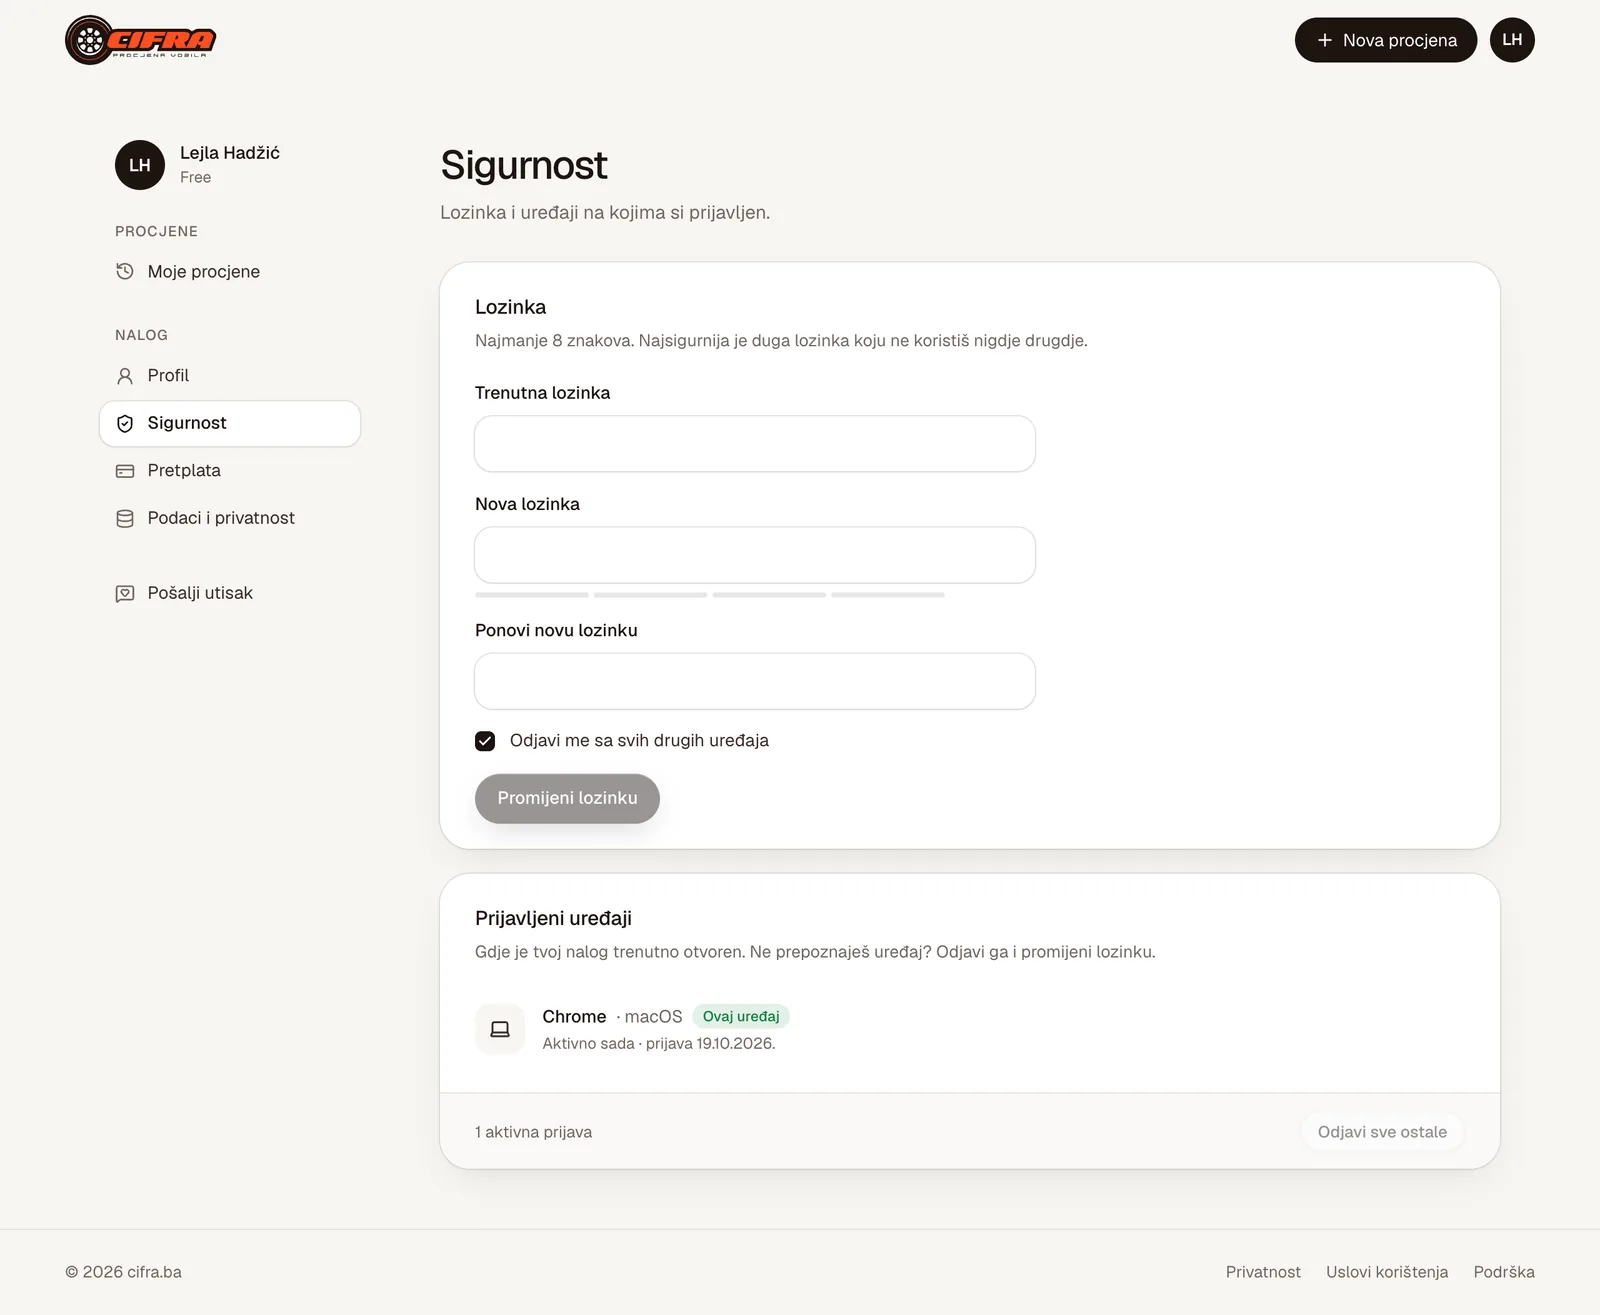Click the 'Aktivno sada · prijava 19.10.2026.' line
The width and height of the screenshot is (1600, 1315).
[659, 1043]
